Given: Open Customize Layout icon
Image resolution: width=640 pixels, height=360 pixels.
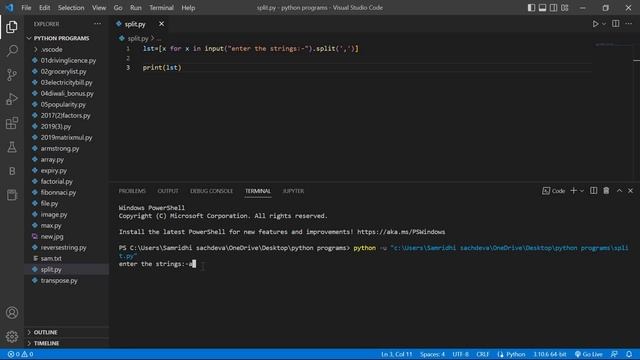Looking at the screenshot, I should tap(564, 8).
